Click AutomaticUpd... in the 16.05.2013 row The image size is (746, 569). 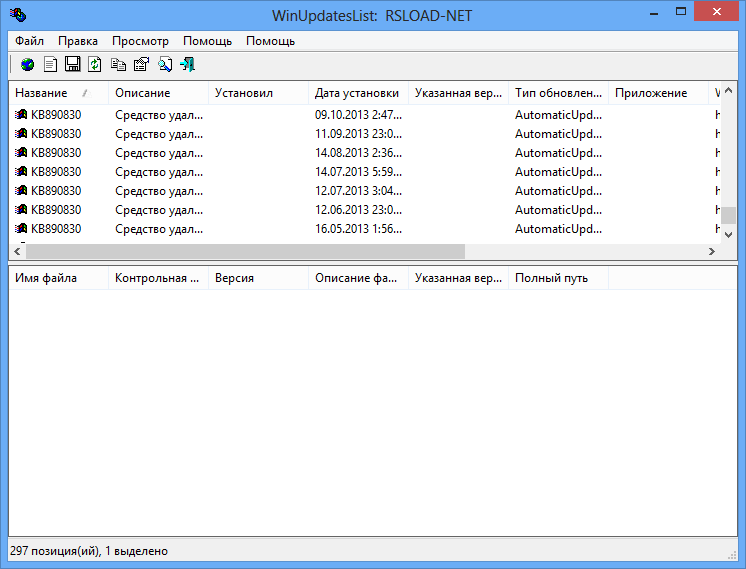pyautogui.click(x=559, y=229)
